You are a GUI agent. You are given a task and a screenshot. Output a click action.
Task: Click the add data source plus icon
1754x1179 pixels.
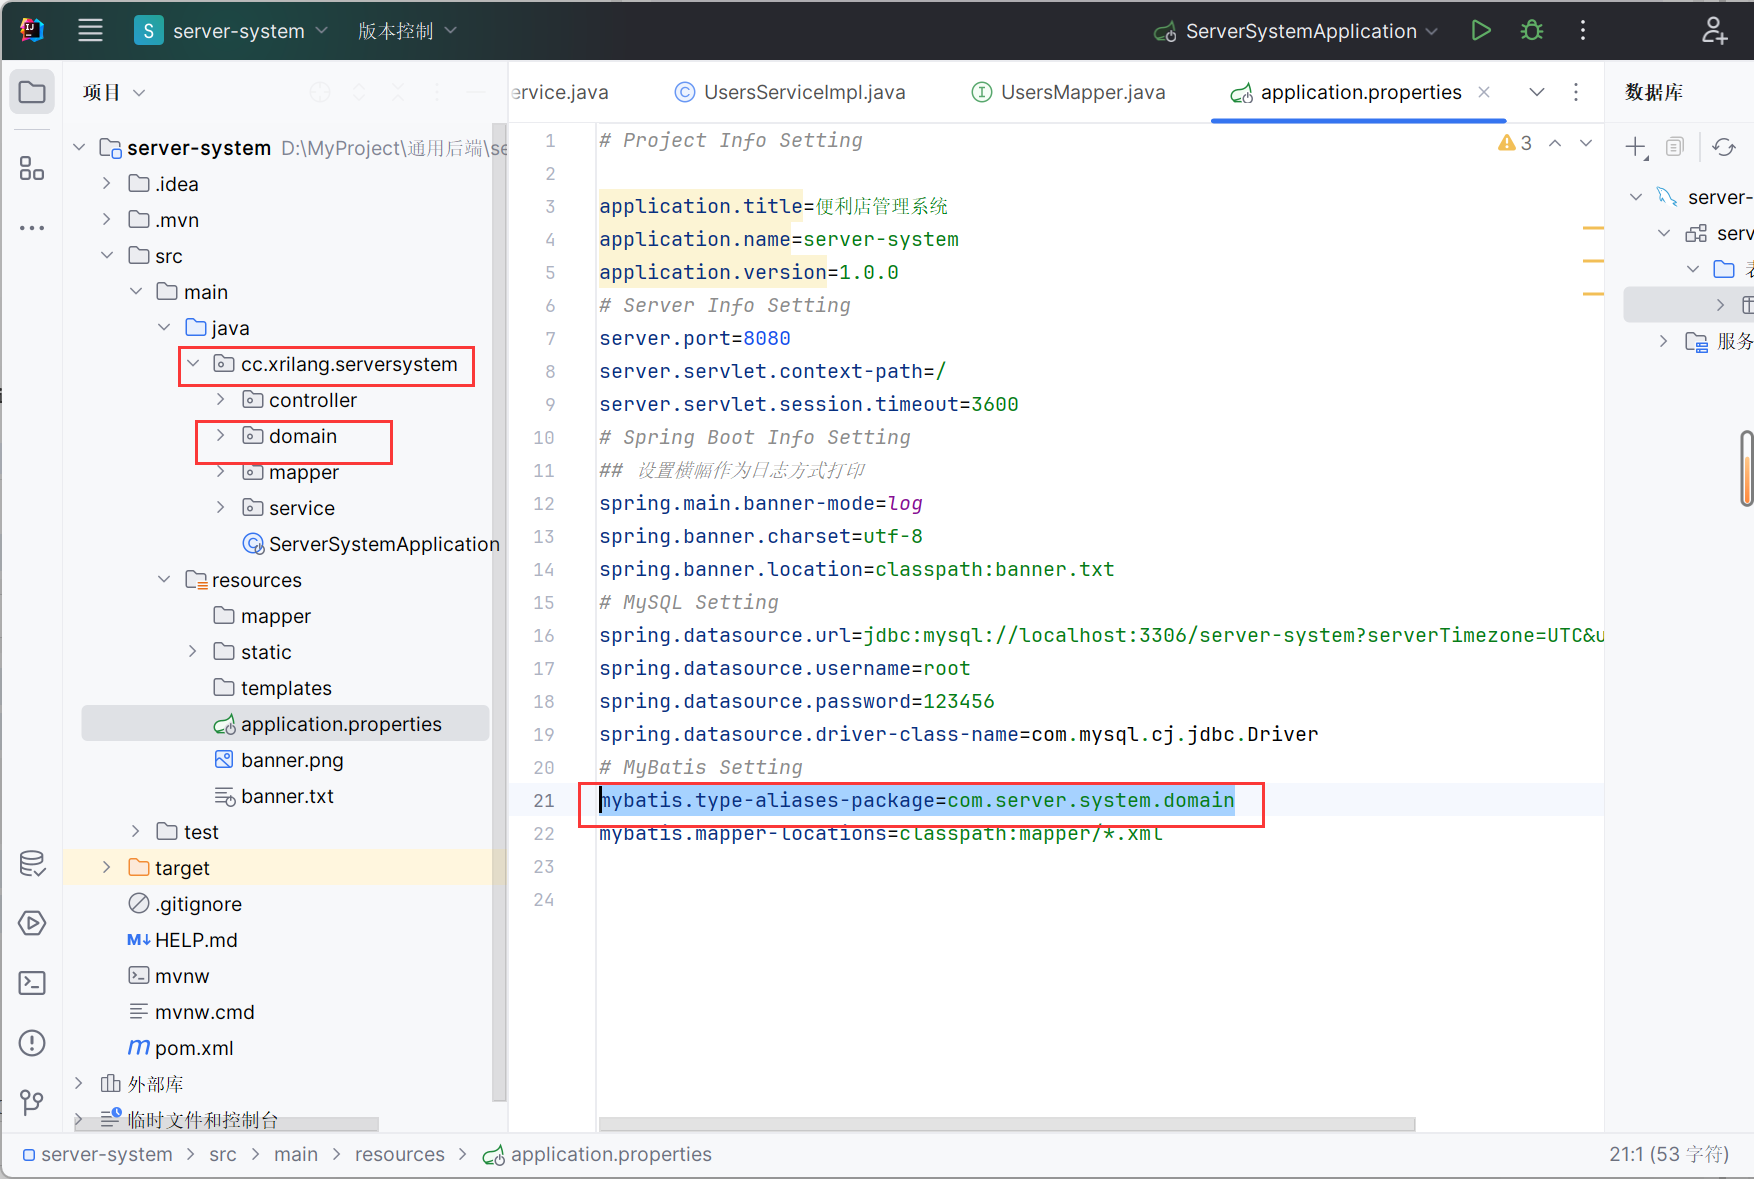1636,148
